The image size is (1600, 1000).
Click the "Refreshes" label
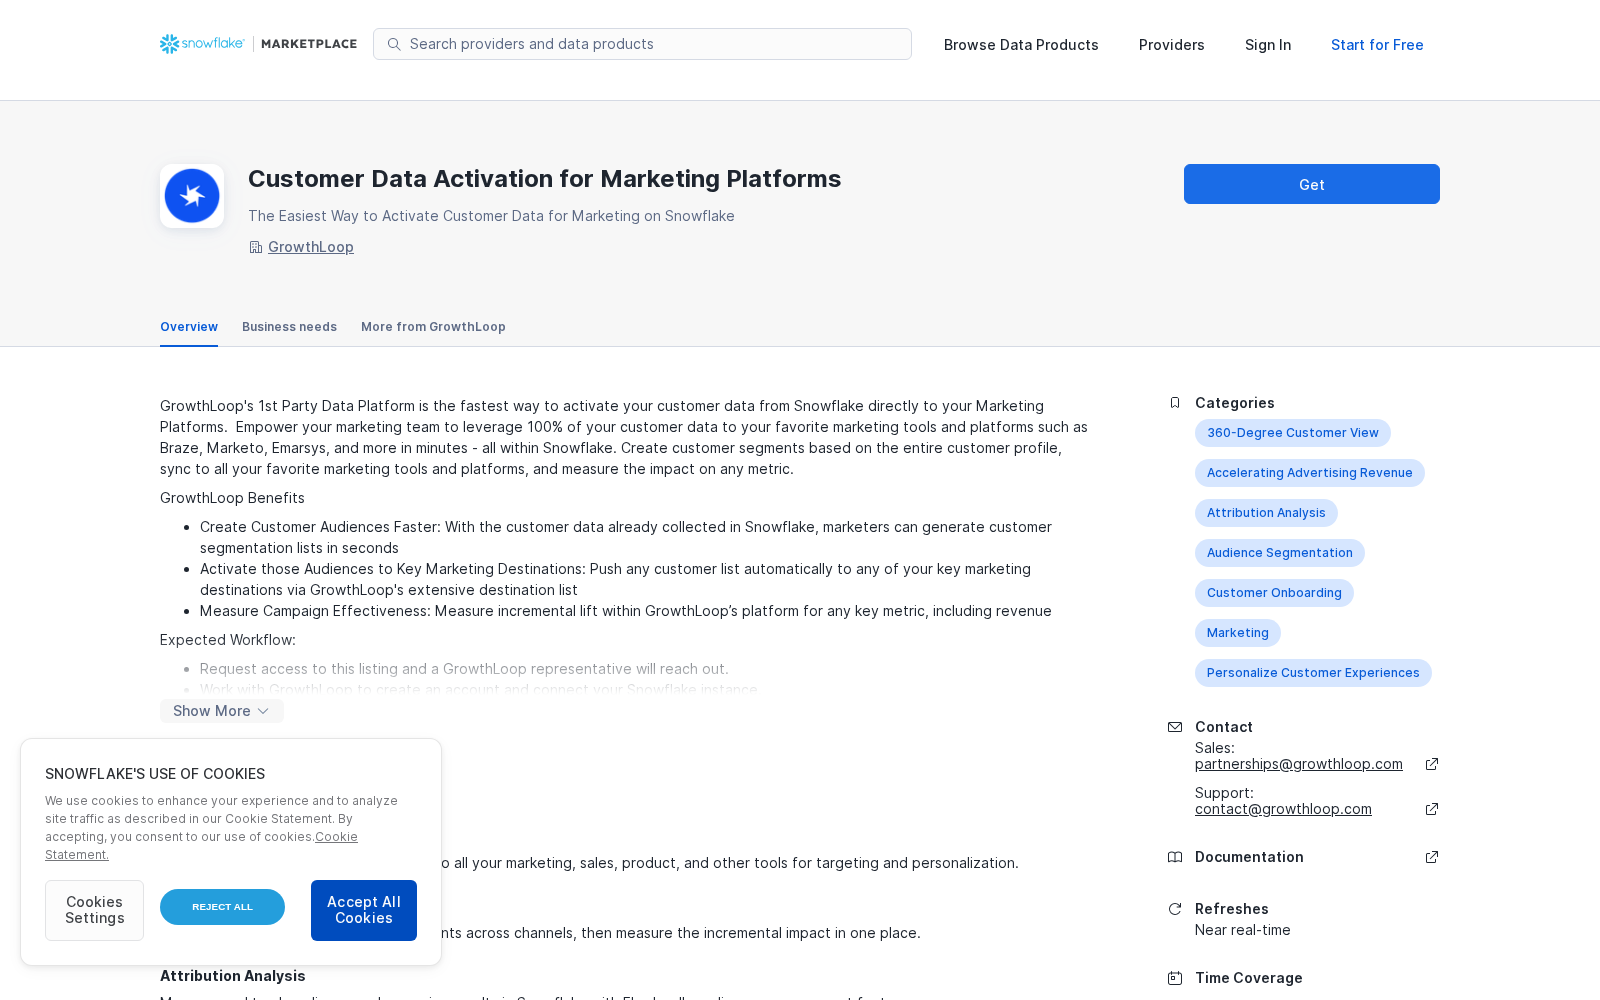click(x=1232, y=909)
